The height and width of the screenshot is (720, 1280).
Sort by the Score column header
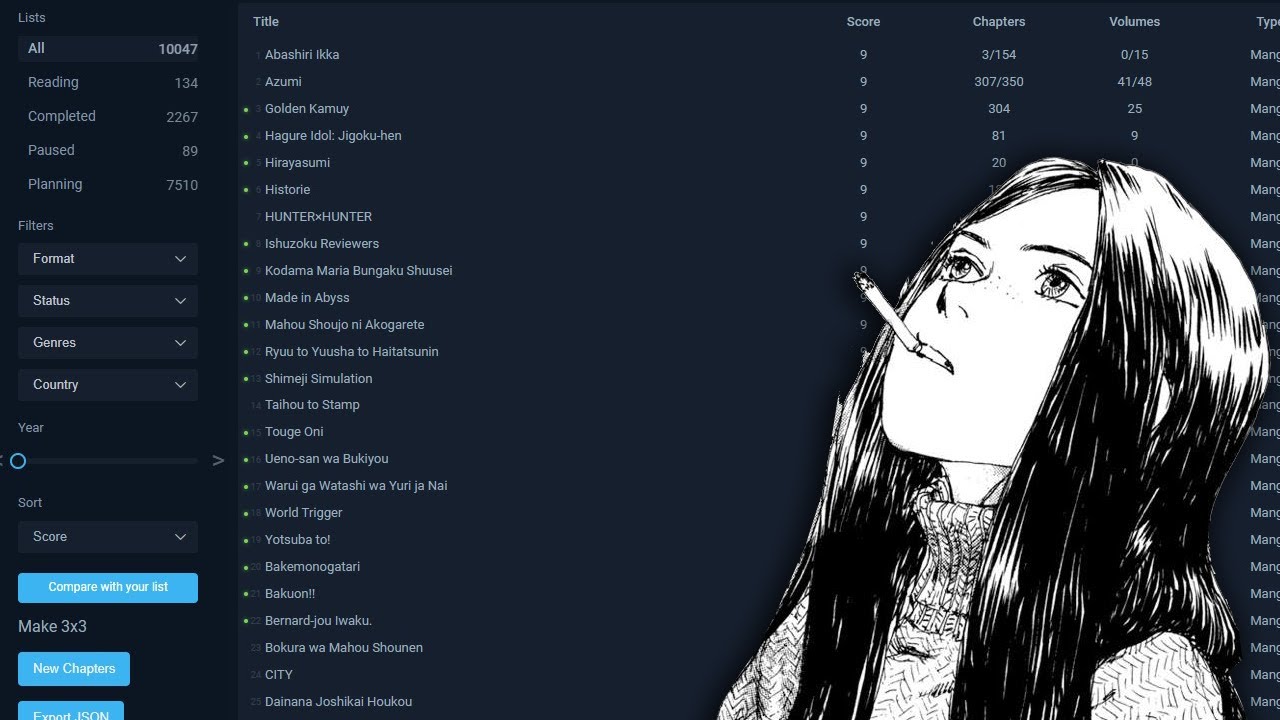point(863,21)
